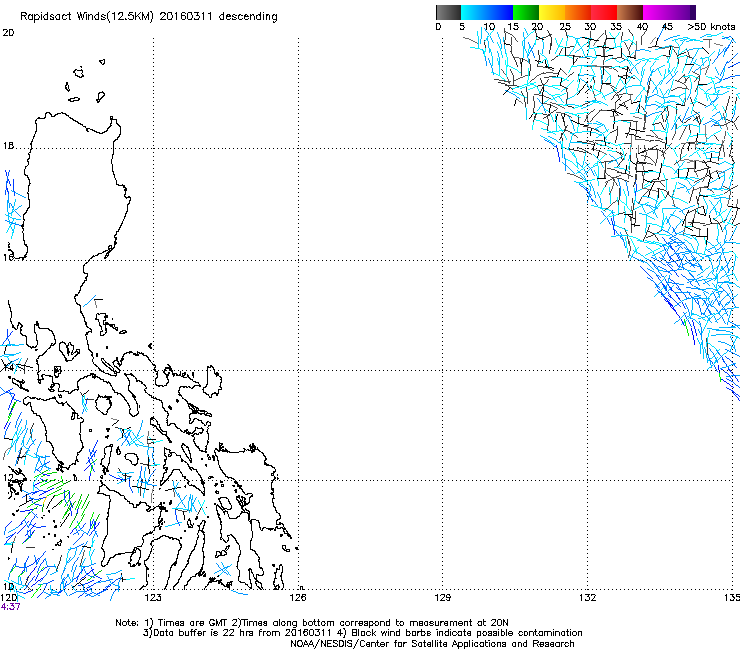Click the red 30-35 knots legend swatch
The height and width of the screenshot is (650, 740).
pos(604,12)
